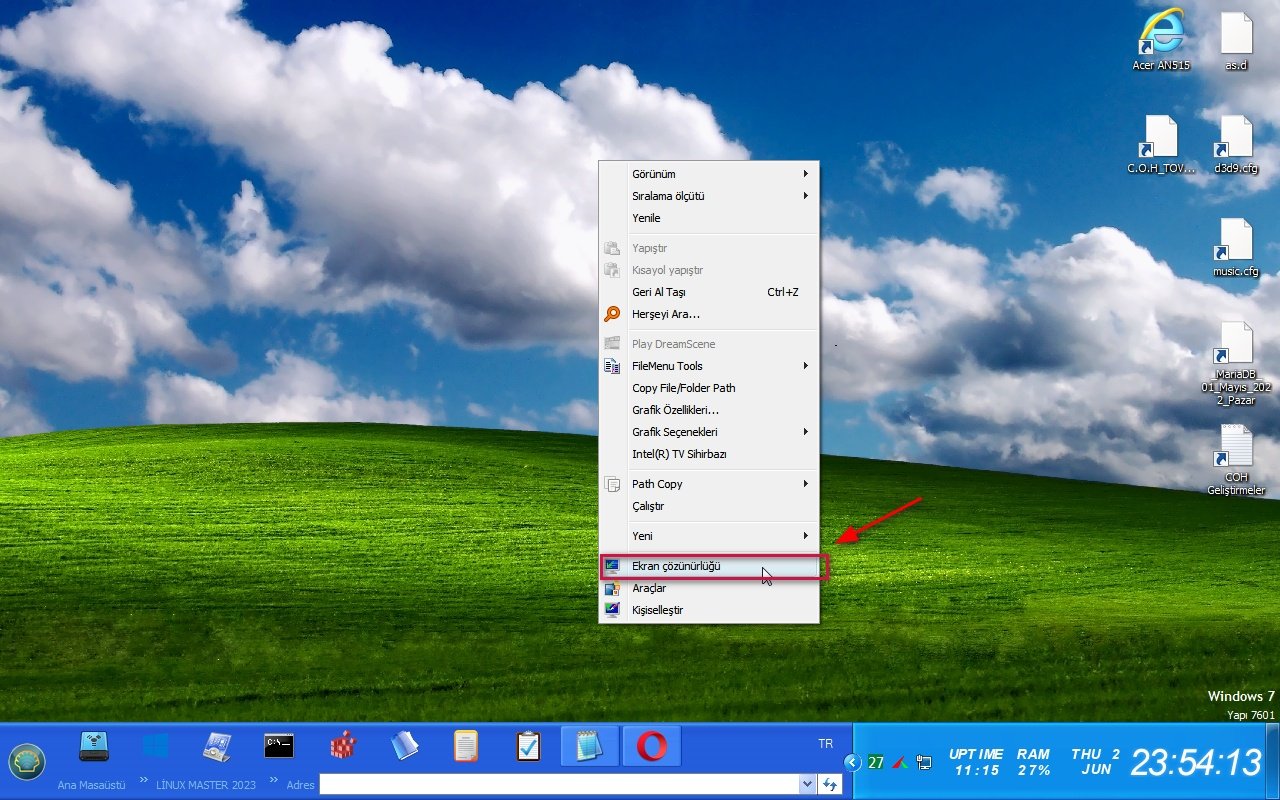Choose Geri Al Taşı menu entry
1280x800 pixels.
709,292
